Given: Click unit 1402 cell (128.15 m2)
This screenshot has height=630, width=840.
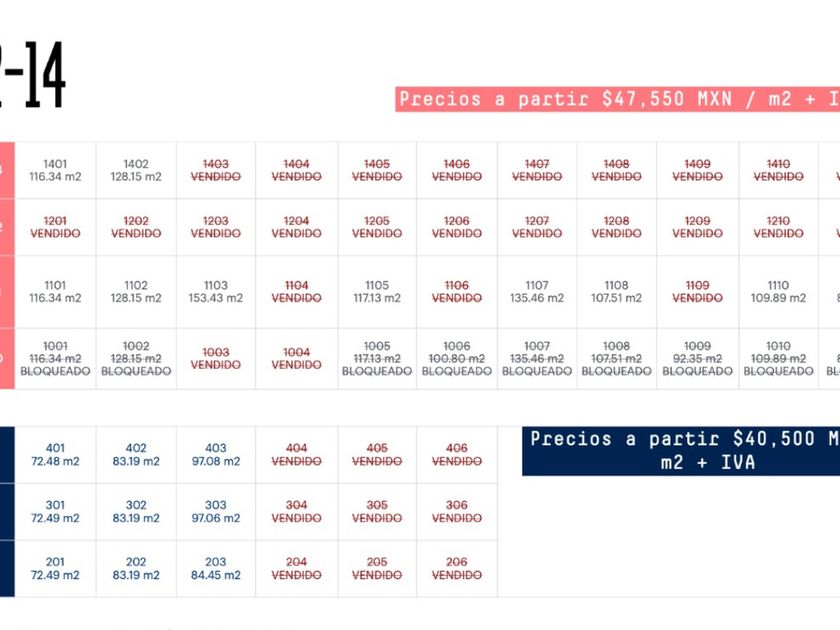Looking at the screenshot, I should click(136, 170).
